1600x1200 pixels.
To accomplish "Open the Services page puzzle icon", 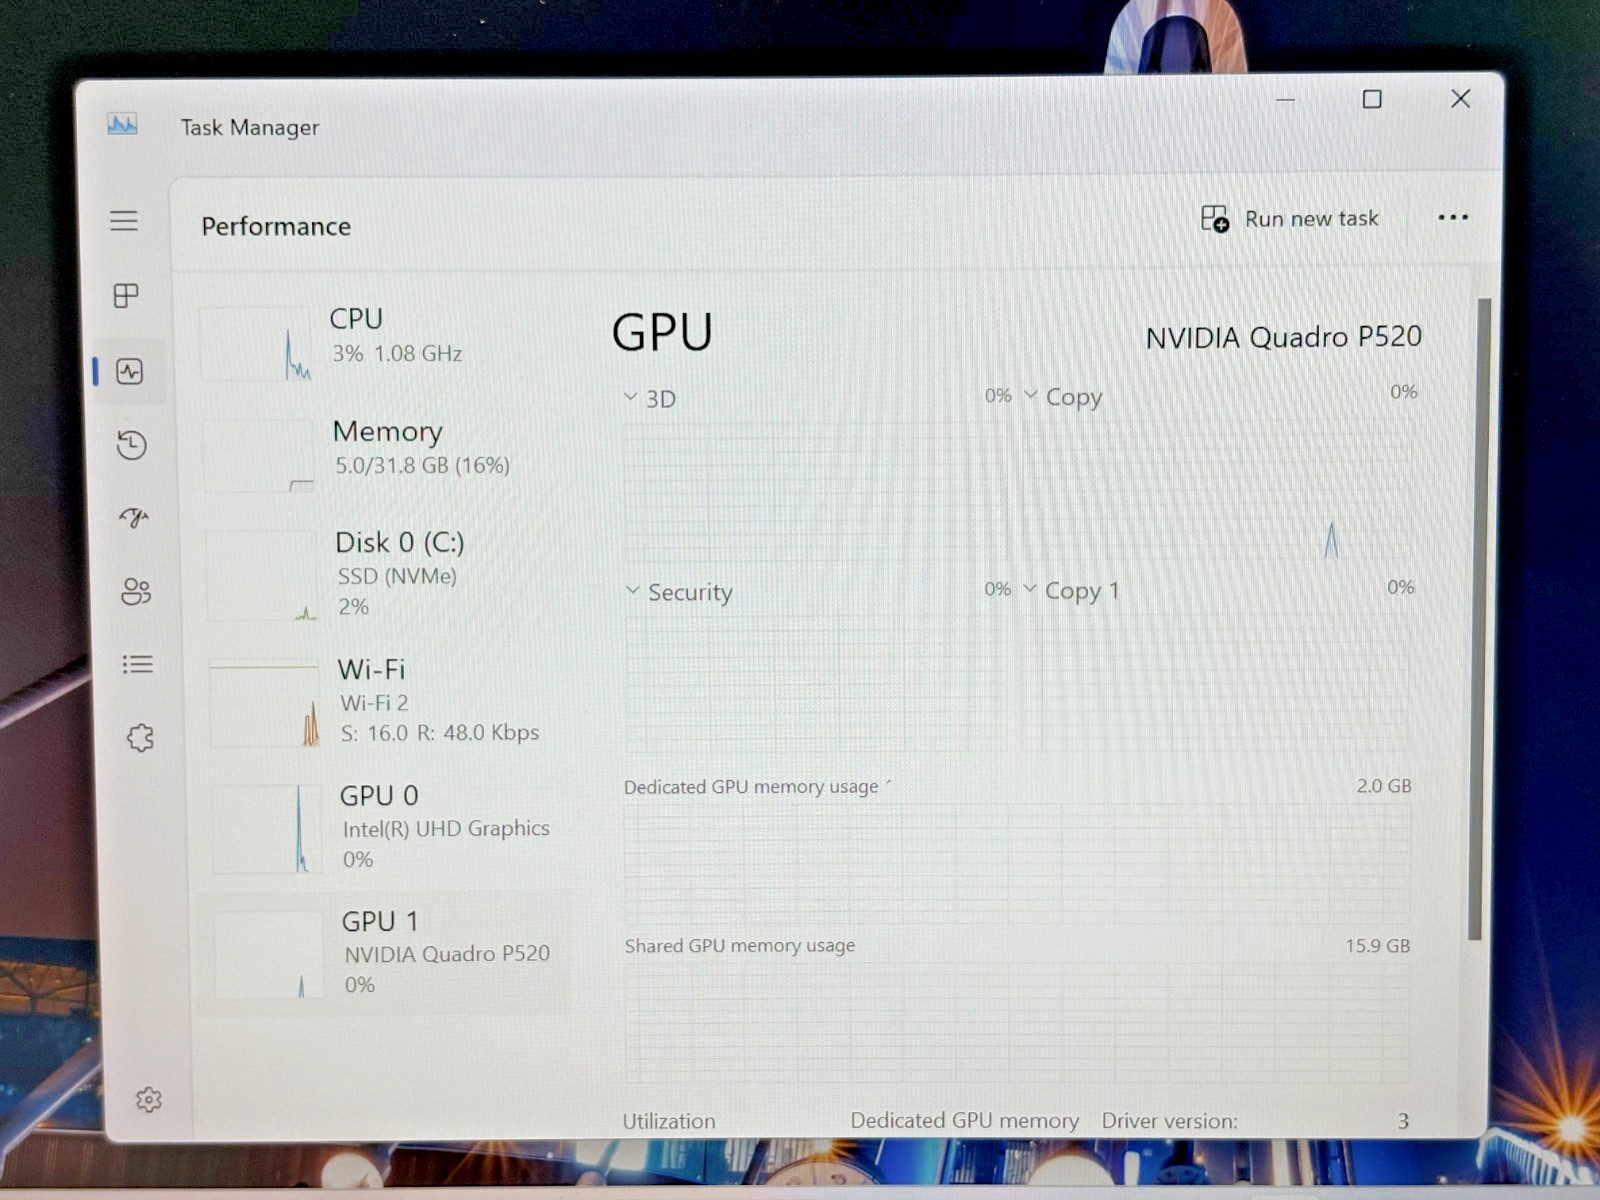I will (x=140, y=738).
